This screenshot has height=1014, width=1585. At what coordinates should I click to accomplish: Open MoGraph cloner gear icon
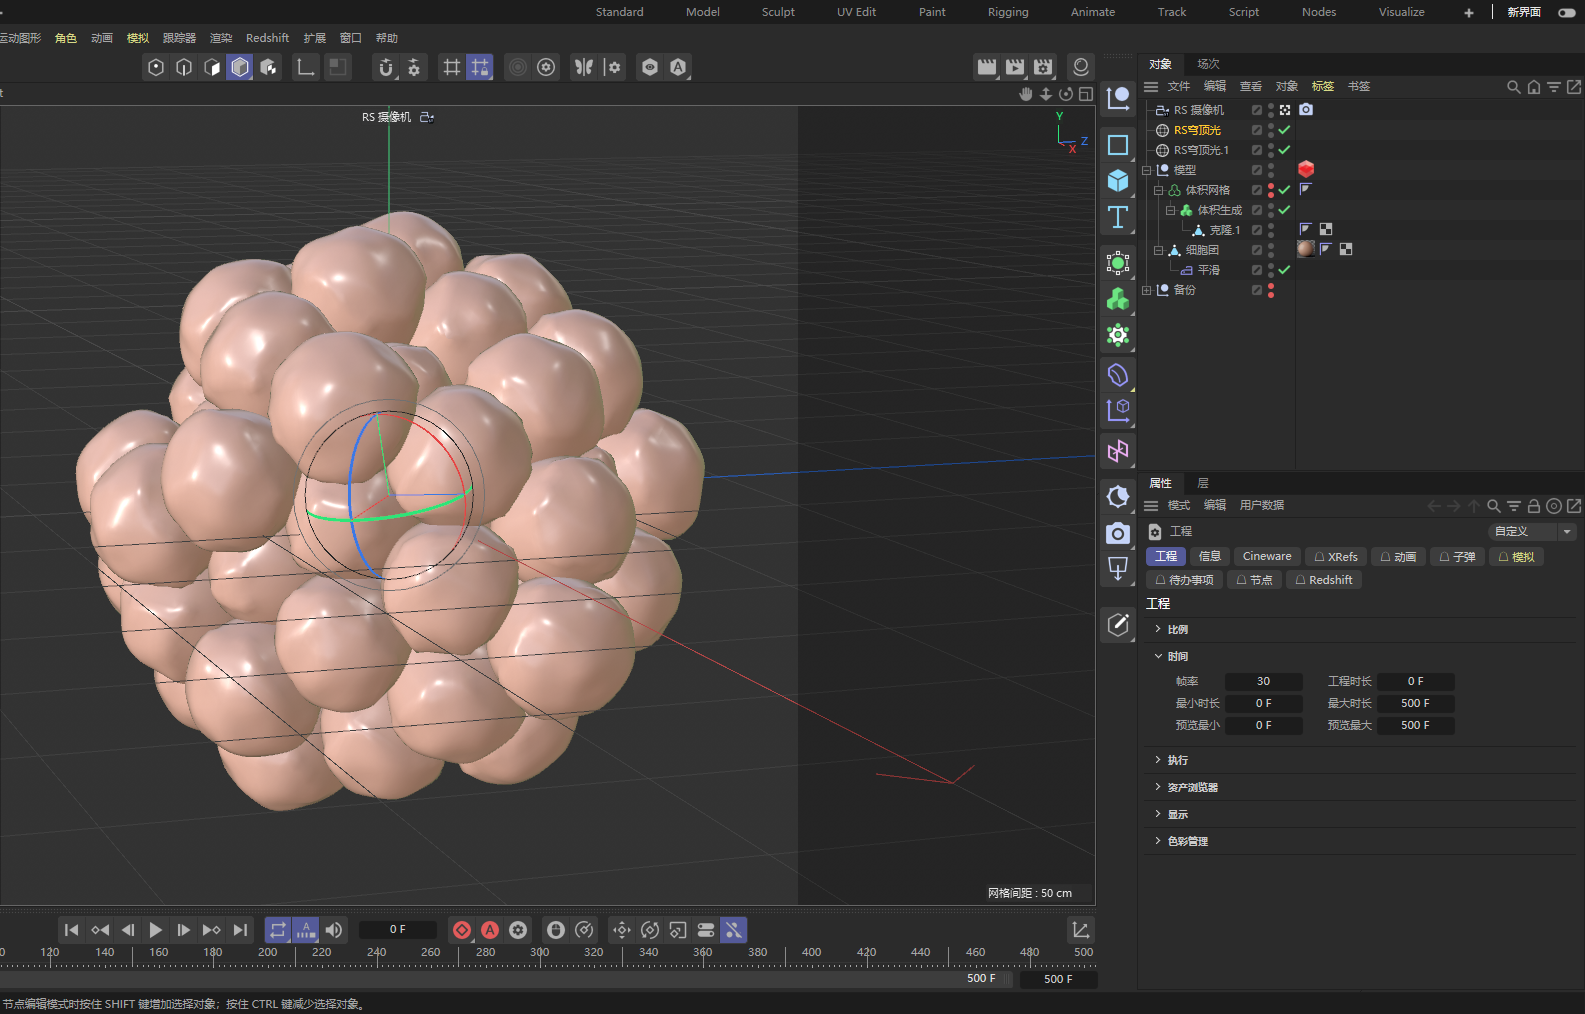(1118, 335)
